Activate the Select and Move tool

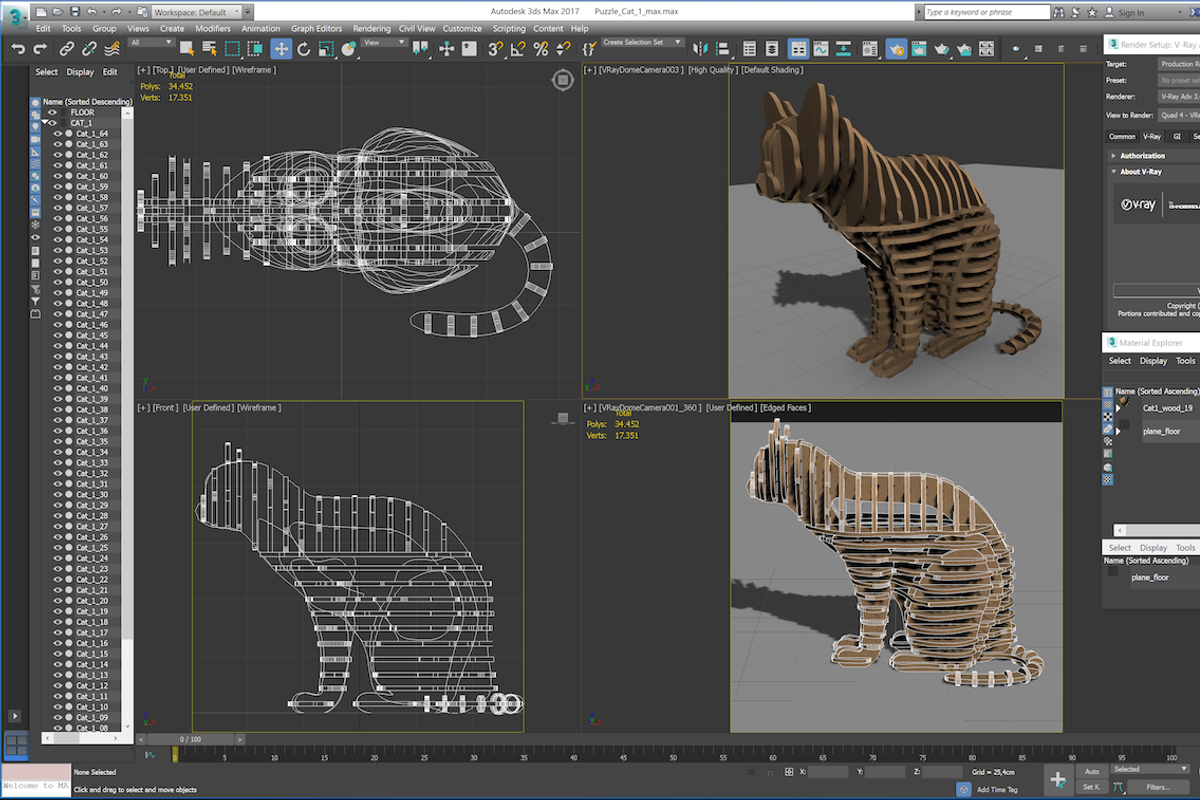281,48
